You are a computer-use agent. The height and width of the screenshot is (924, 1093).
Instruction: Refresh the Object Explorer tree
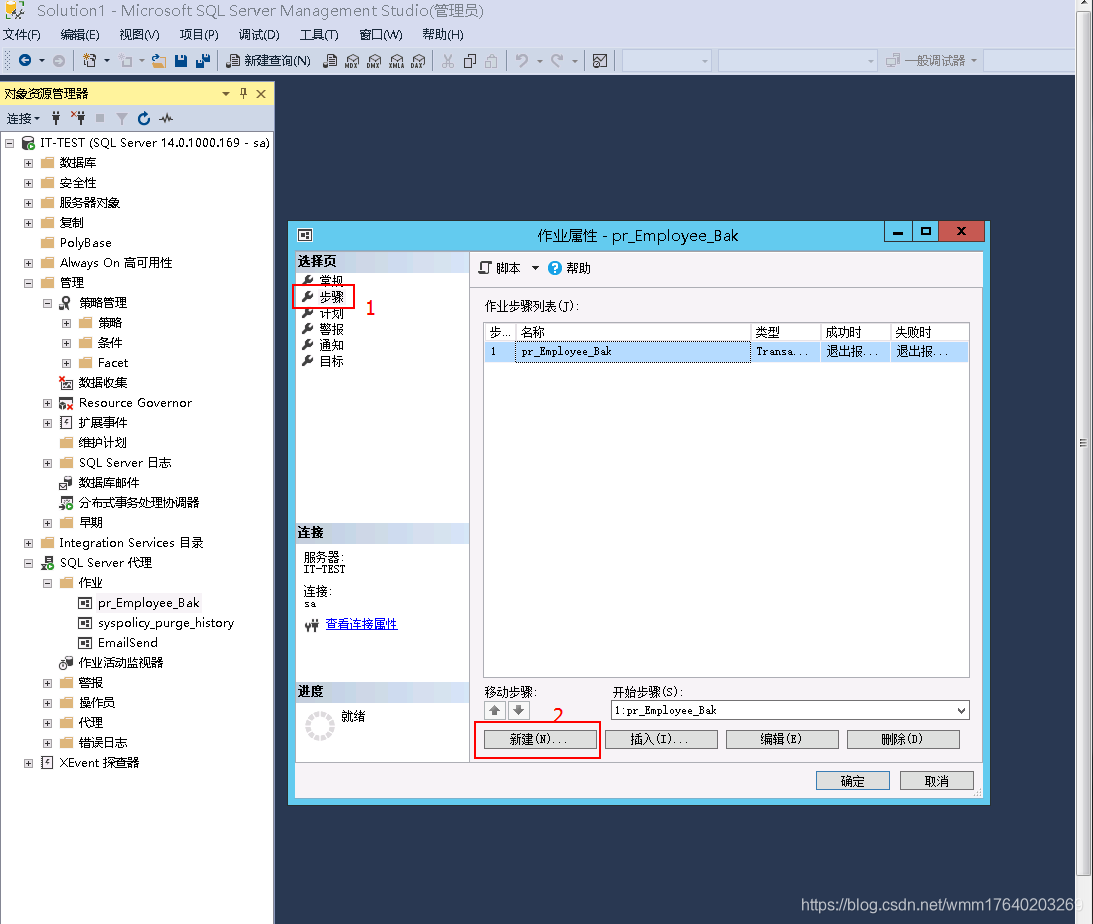(144, 118)
